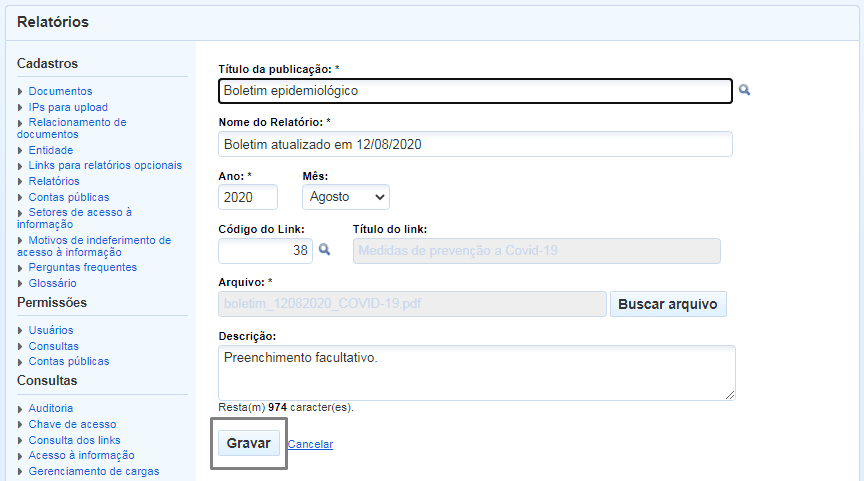Click magnifier icon beside Título da publicação
864x481 pixels.
coord(744,90)
